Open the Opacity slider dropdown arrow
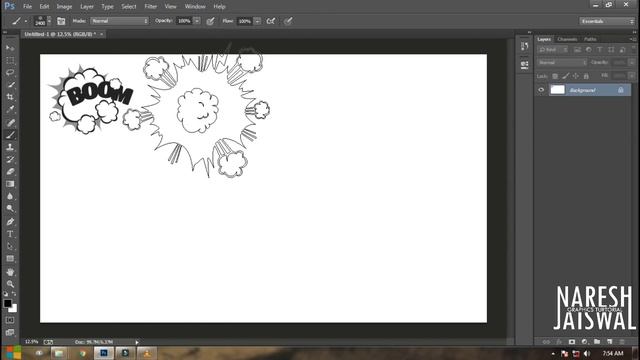The width and height of the screenshot is (640, 360). (197, 21)
